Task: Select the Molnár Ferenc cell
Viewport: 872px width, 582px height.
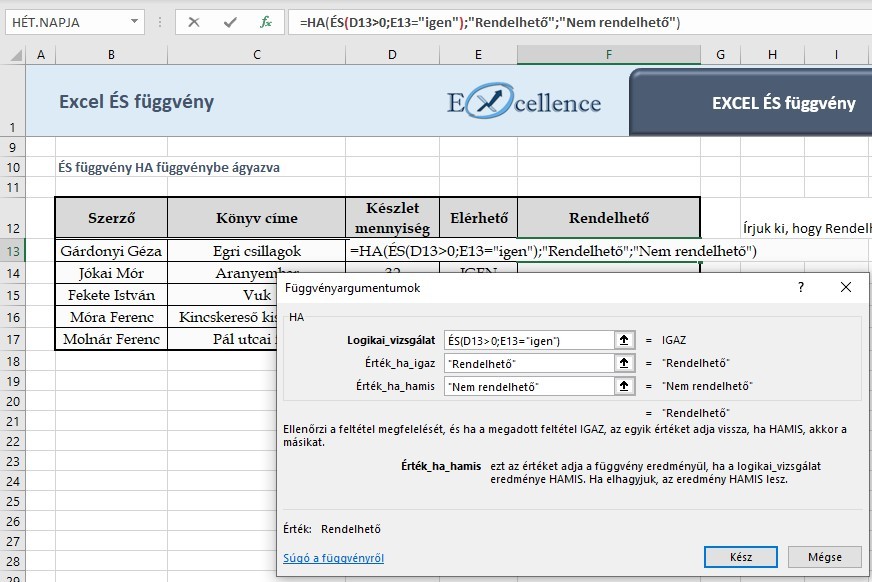Action: 111,339
